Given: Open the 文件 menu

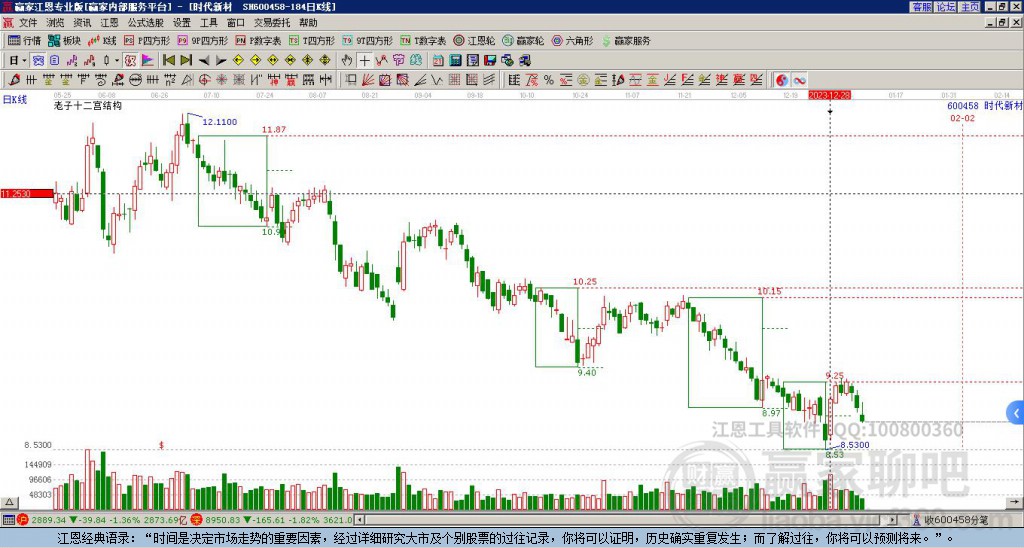Looking at the screenshot, I should (28, 23).
